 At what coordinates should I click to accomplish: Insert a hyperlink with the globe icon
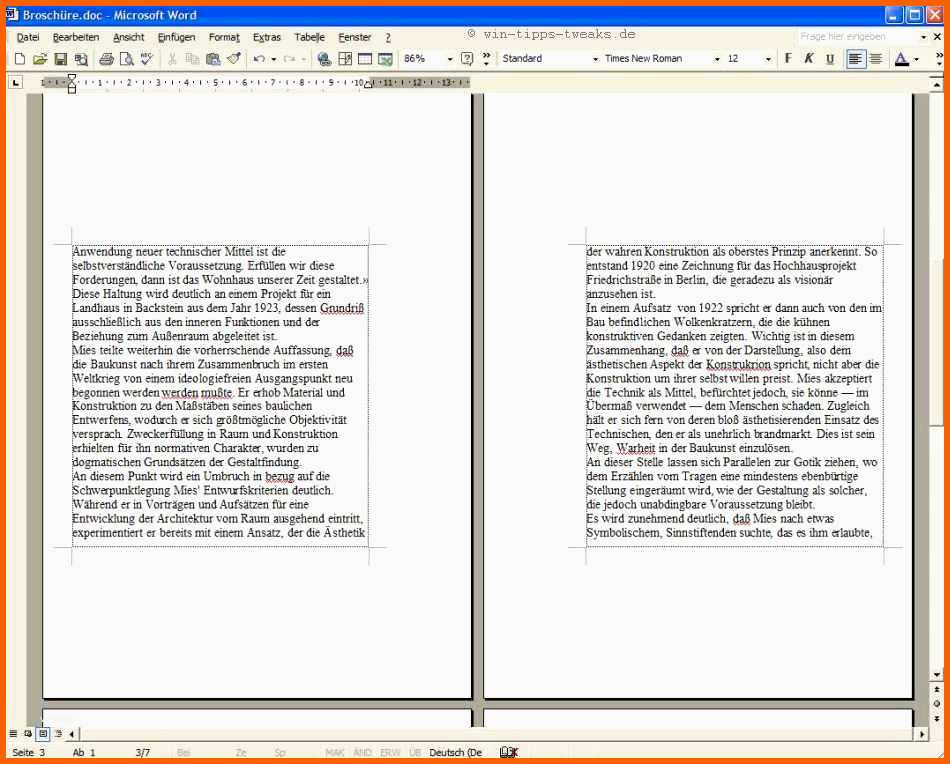pyautogui.click(x=325, y=59)
